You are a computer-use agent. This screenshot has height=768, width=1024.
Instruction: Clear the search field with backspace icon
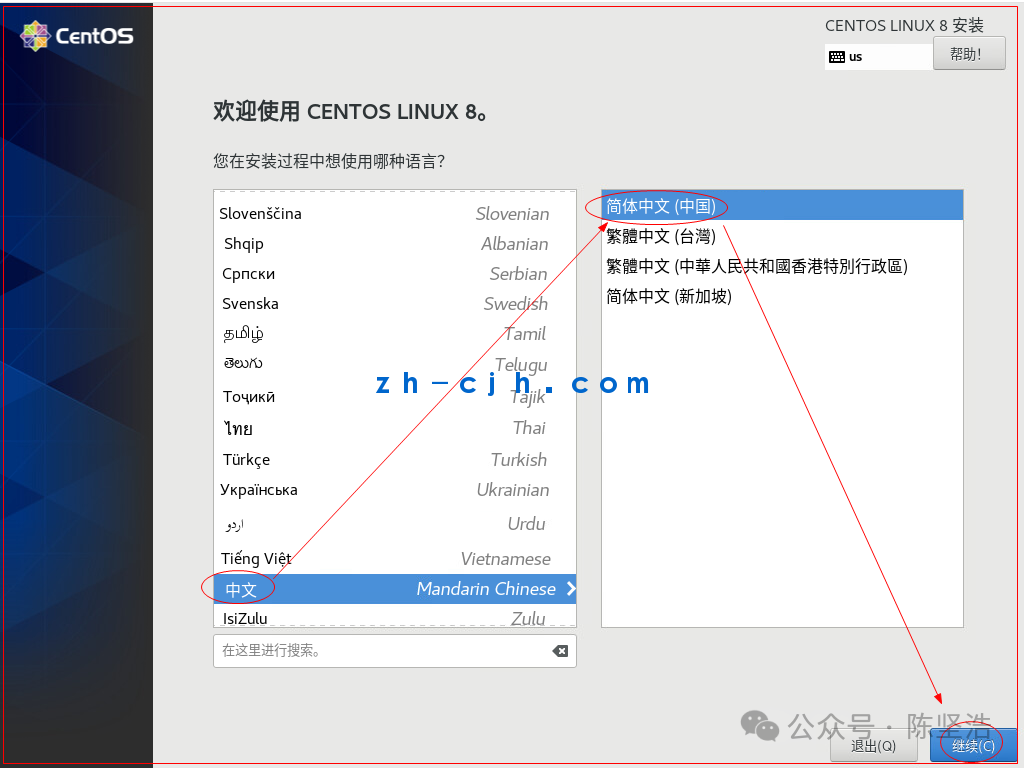coord(560,650)
